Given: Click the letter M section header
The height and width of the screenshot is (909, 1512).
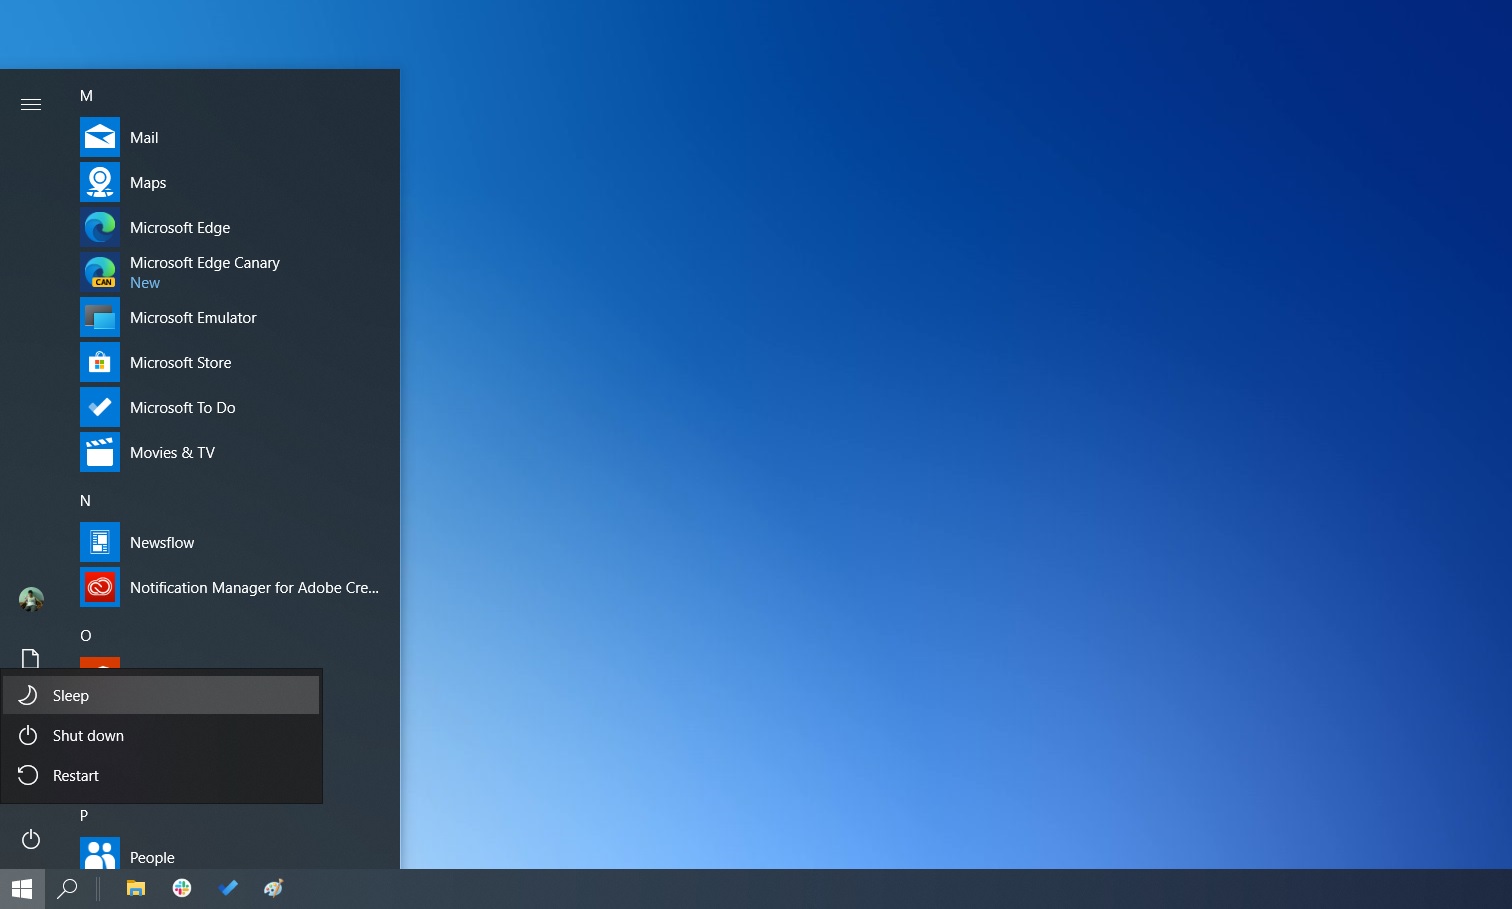Looking at the screenshot, I should (x=86, y=96).
